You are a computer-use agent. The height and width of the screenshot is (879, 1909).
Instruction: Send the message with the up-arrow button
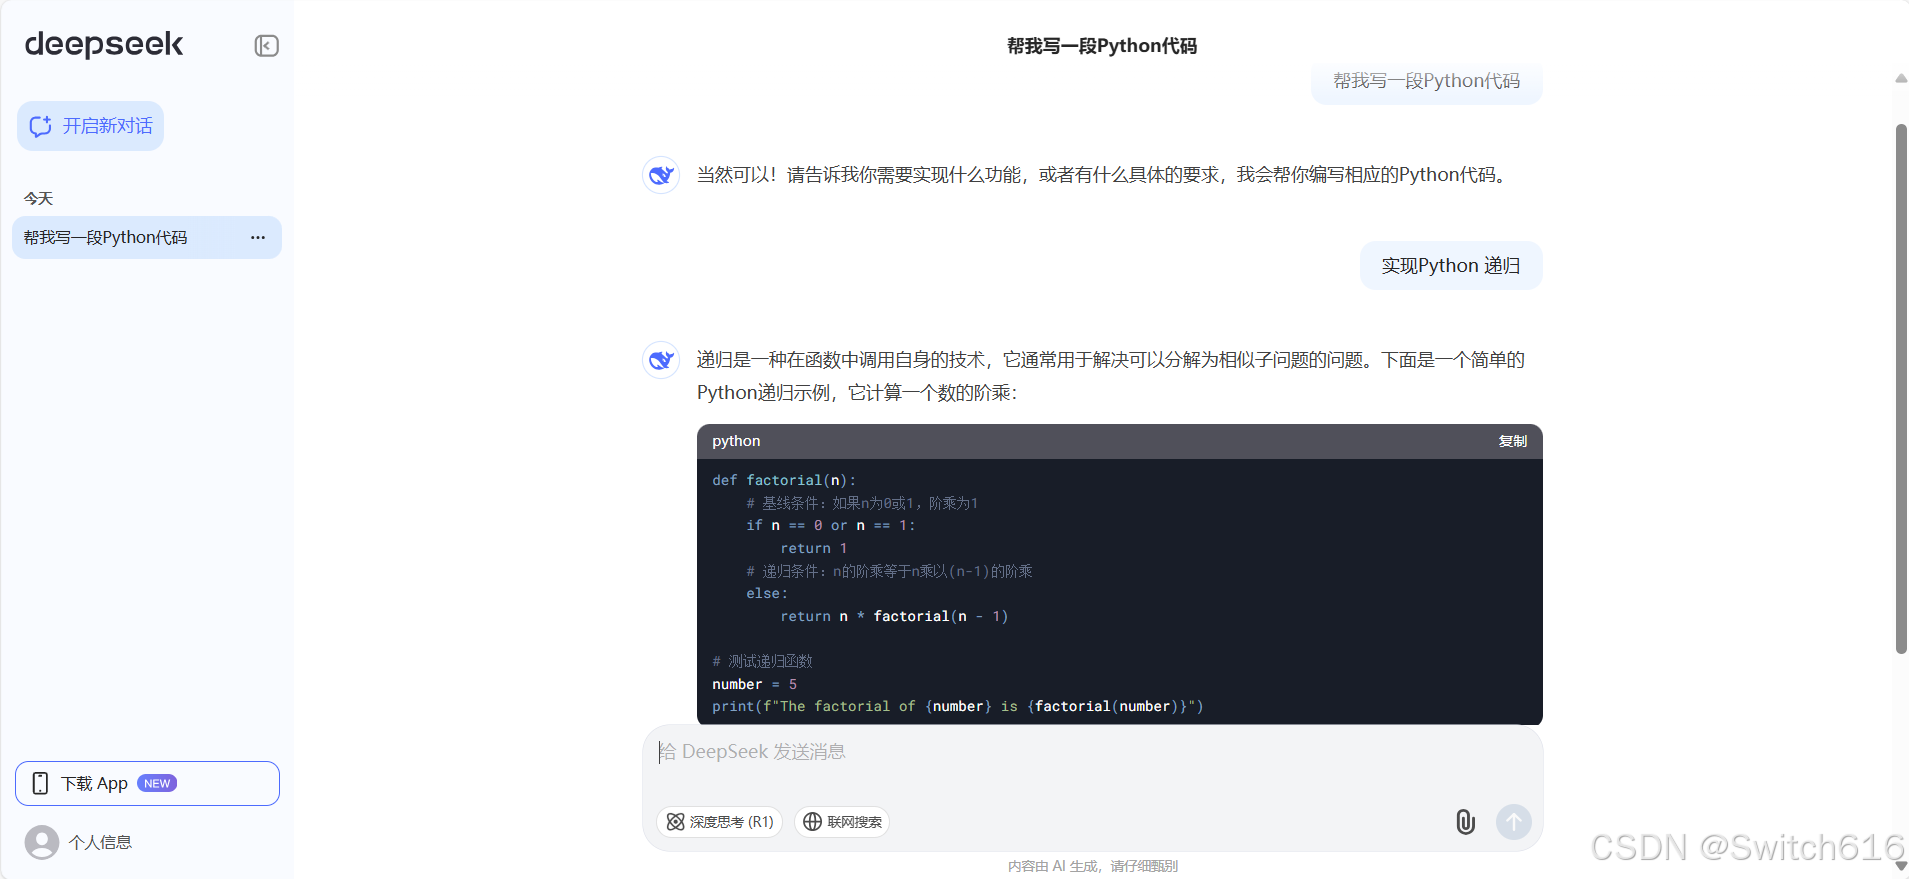1513,822
